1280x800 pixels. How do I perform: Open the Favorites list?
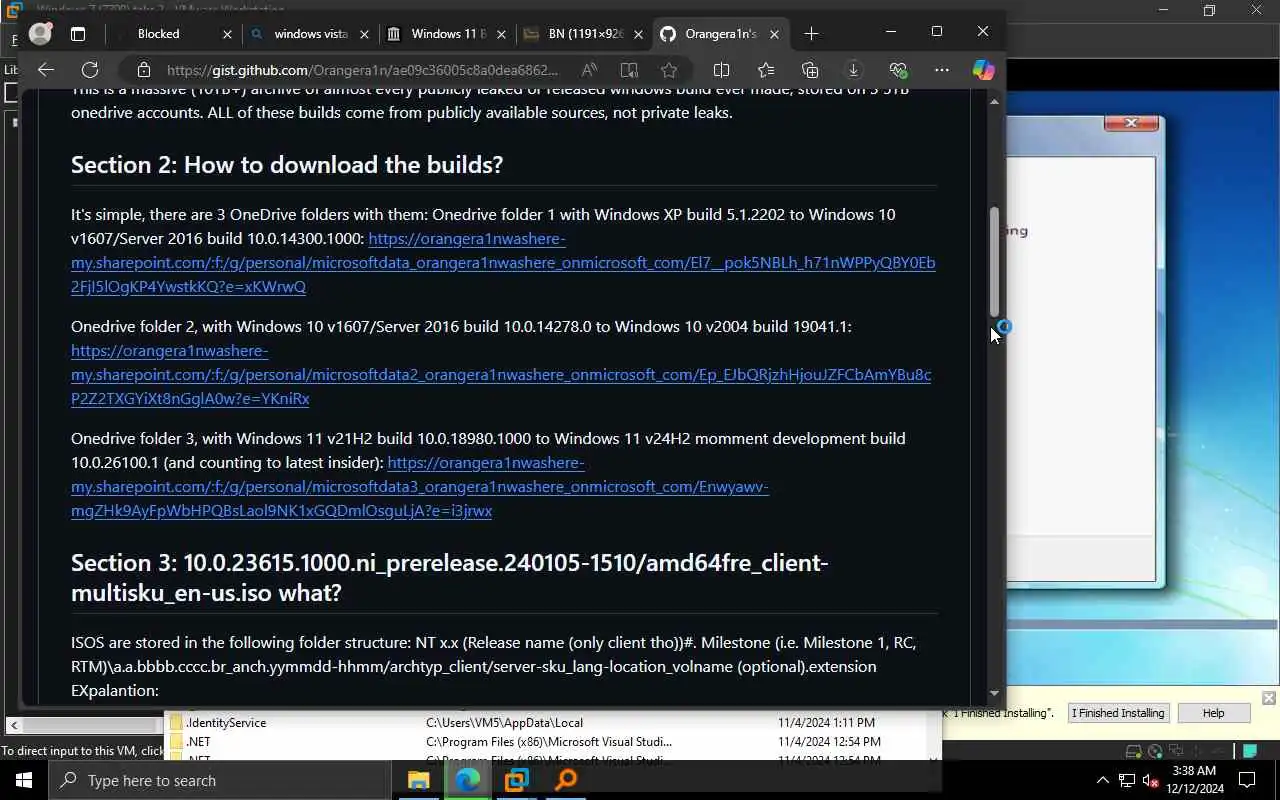[x=766, y=70]
